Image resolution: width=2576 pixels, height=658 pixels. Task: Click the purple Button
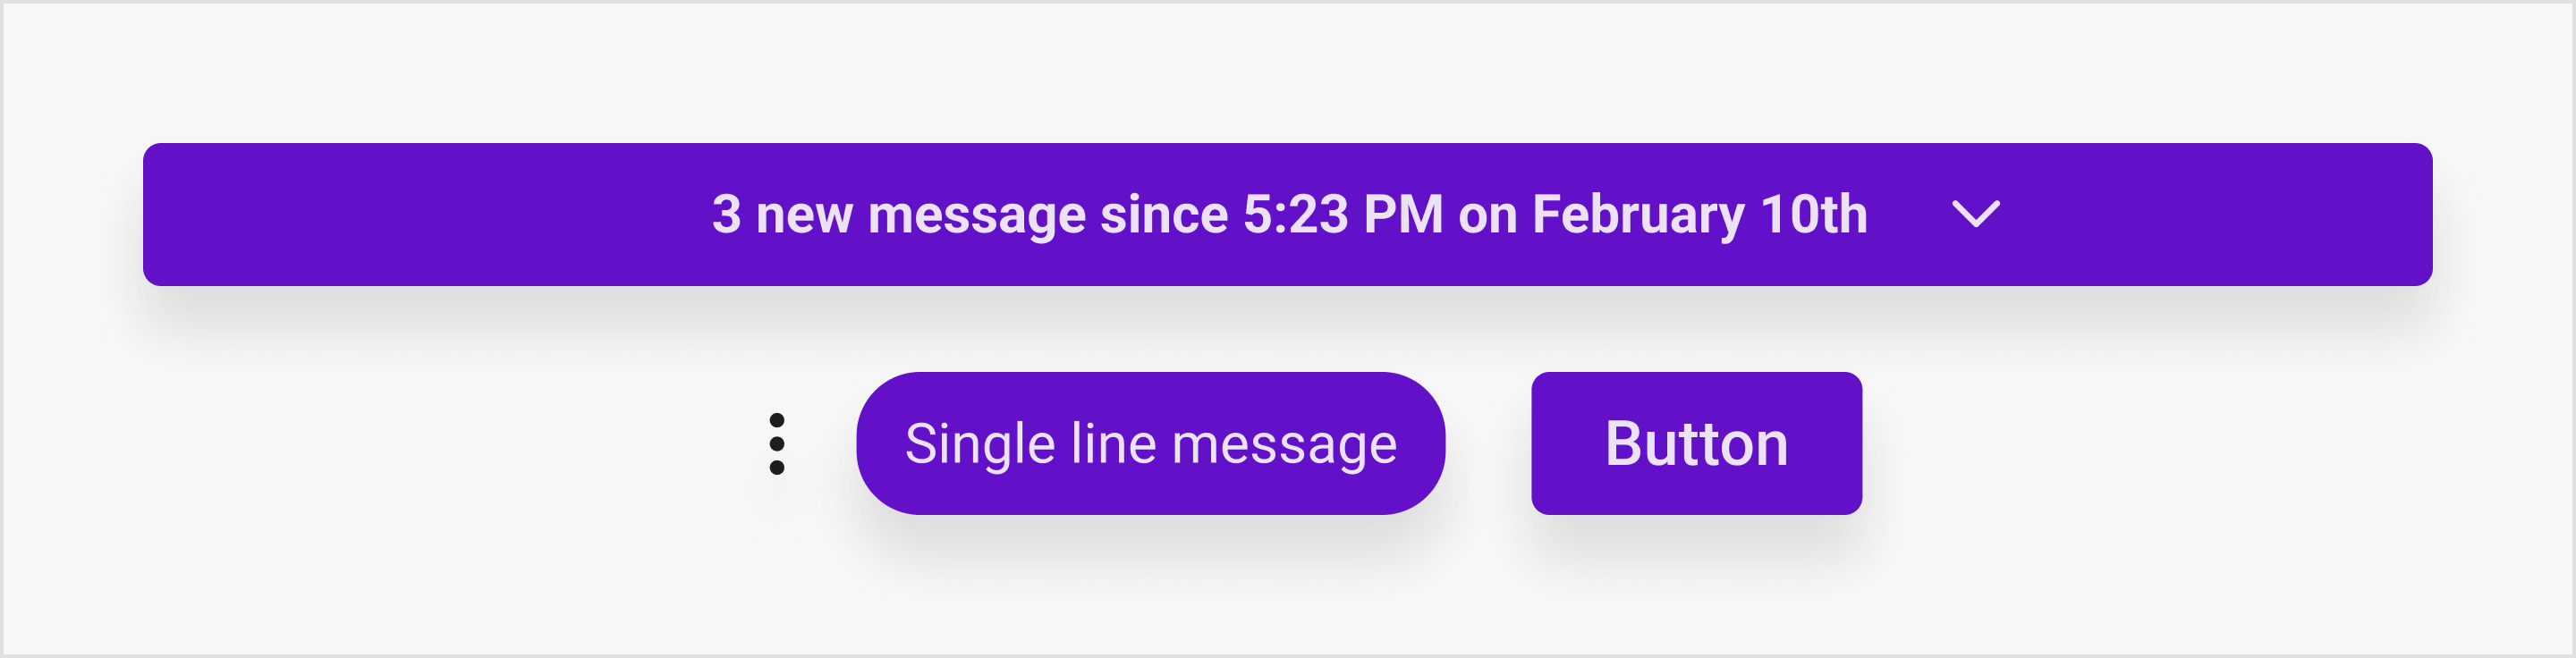point(1696,443)
